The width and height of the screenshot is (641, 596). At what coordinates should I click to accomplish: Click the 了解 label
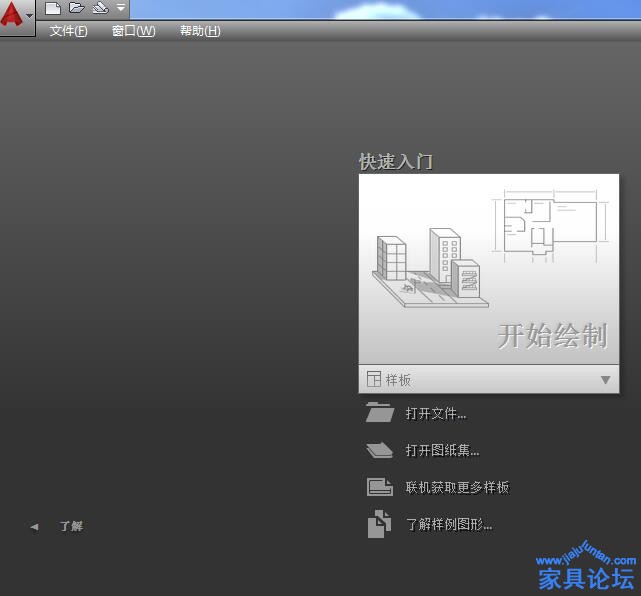point(71,526)
